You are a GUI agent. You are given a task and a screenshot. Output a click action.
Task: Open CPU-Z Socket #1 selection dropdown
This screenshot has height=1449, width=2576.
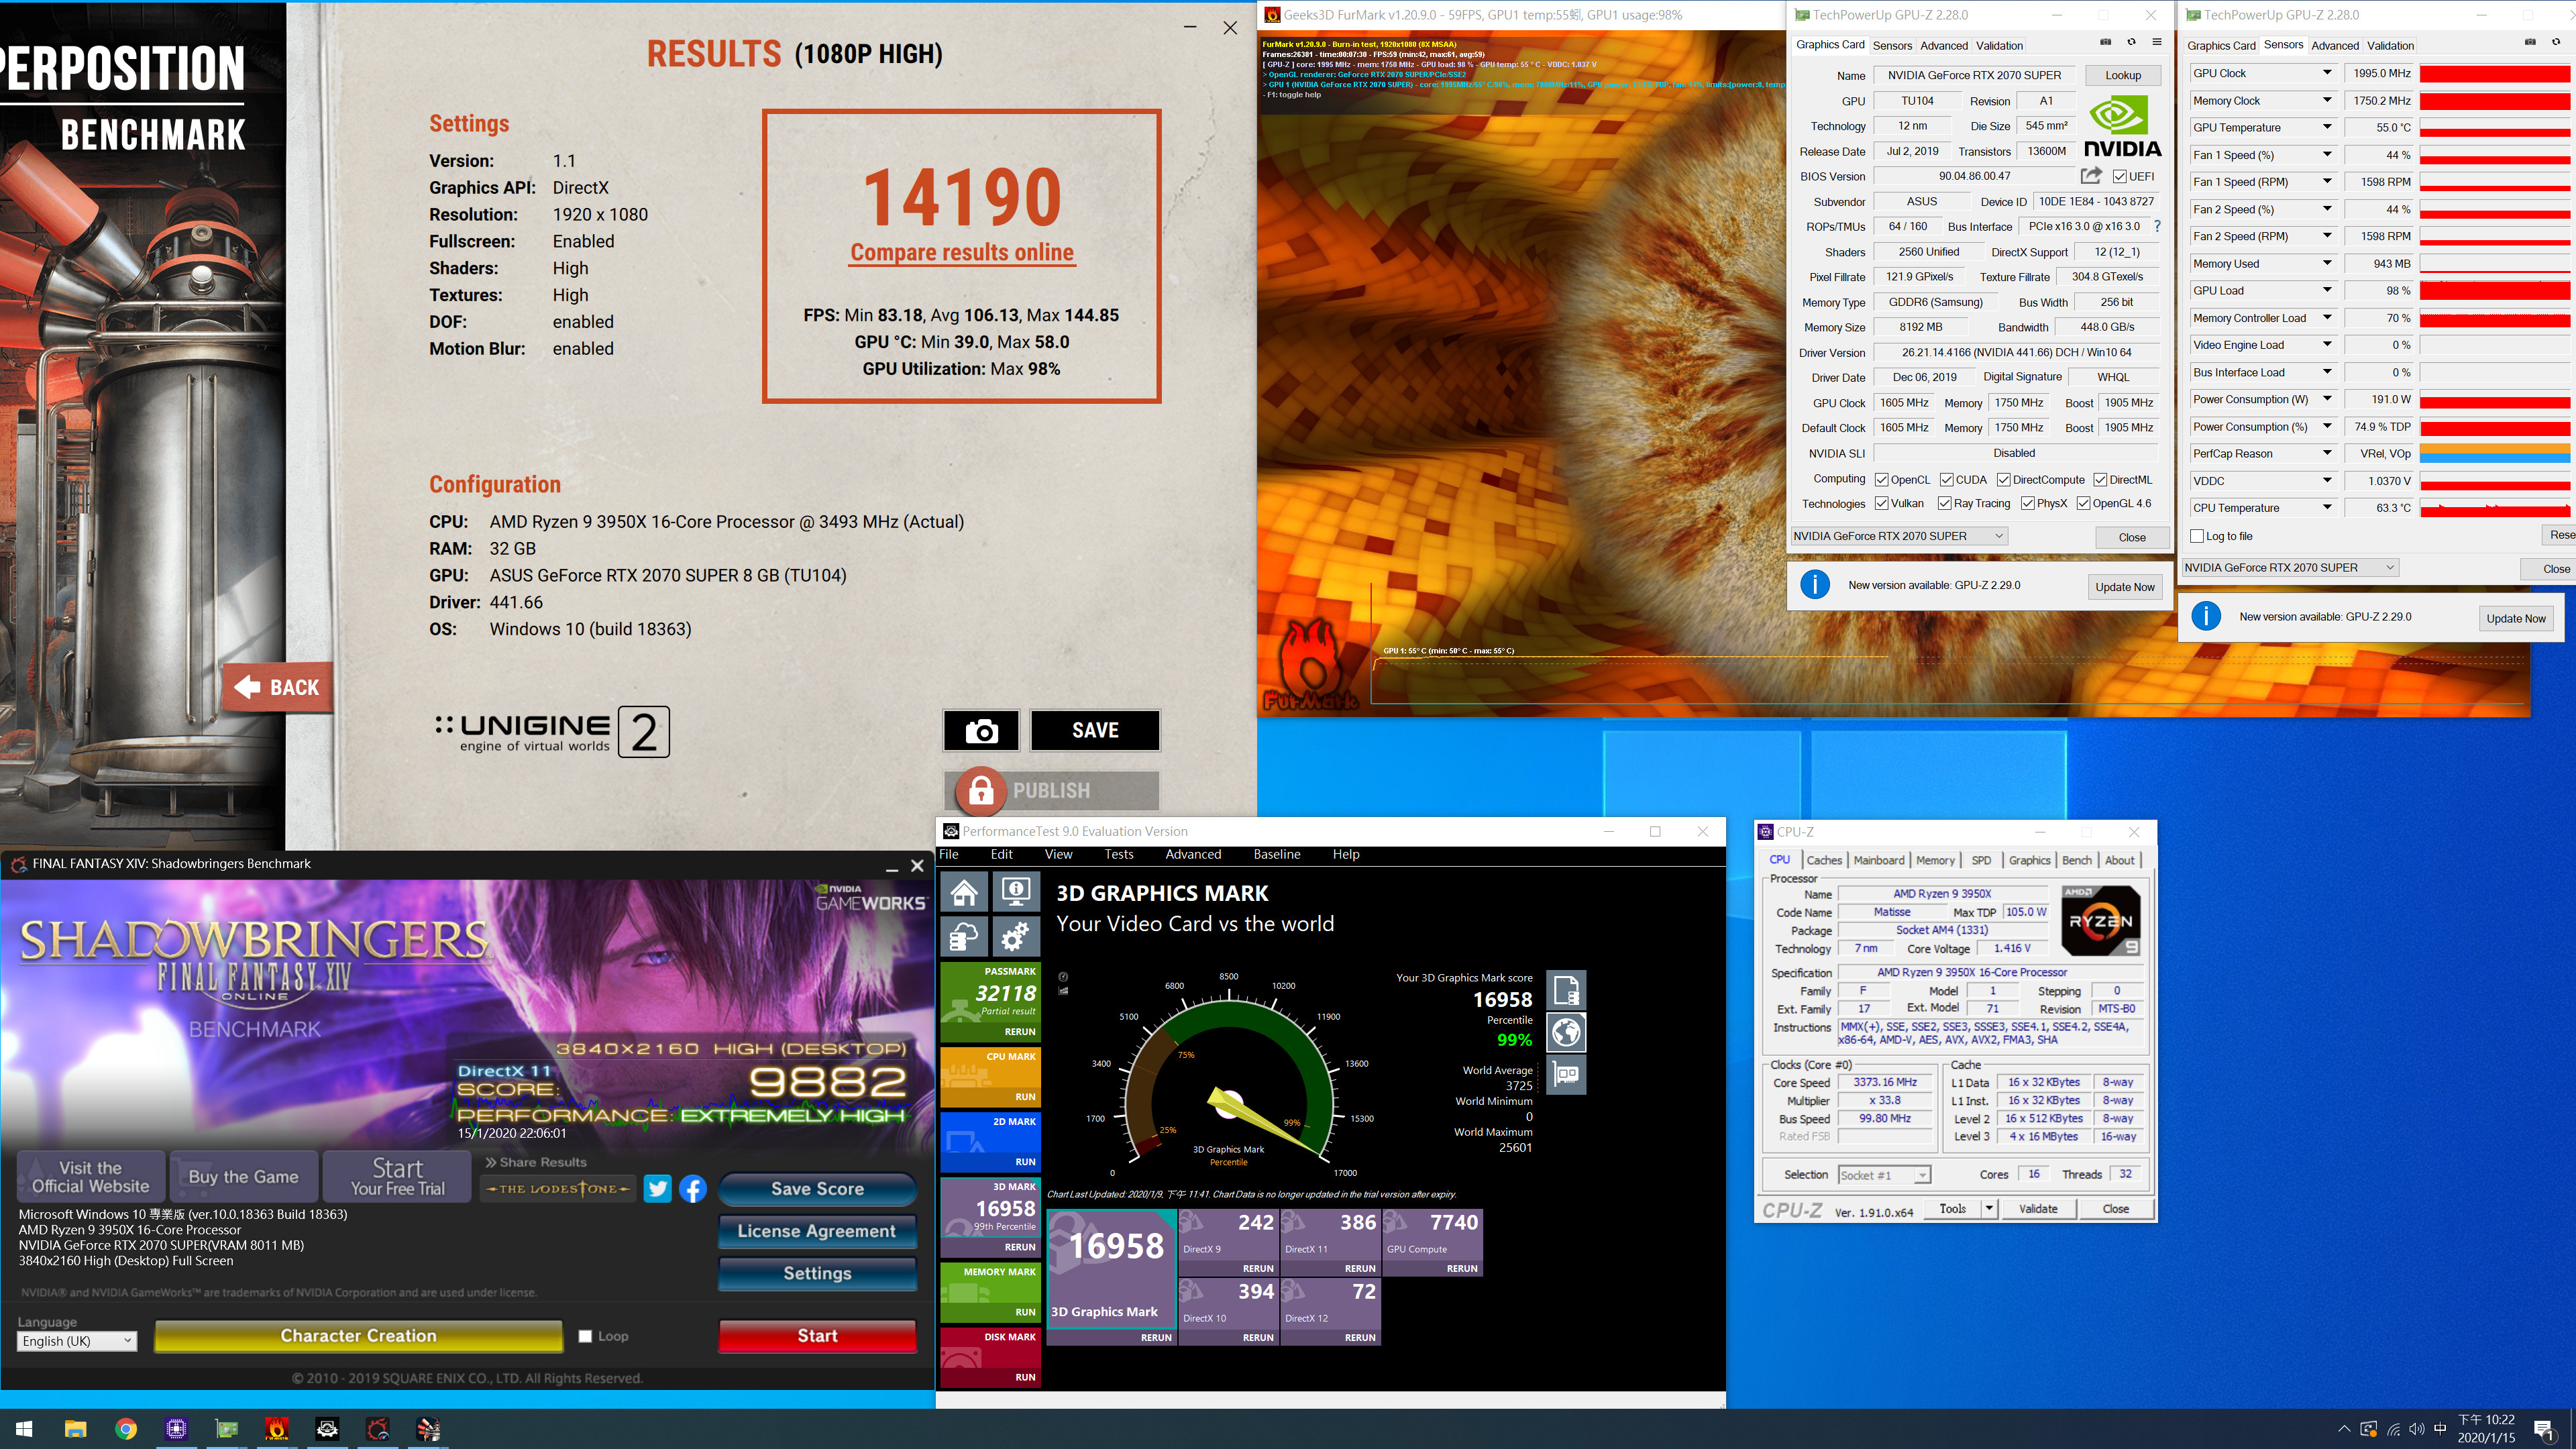point(1884,1175)
